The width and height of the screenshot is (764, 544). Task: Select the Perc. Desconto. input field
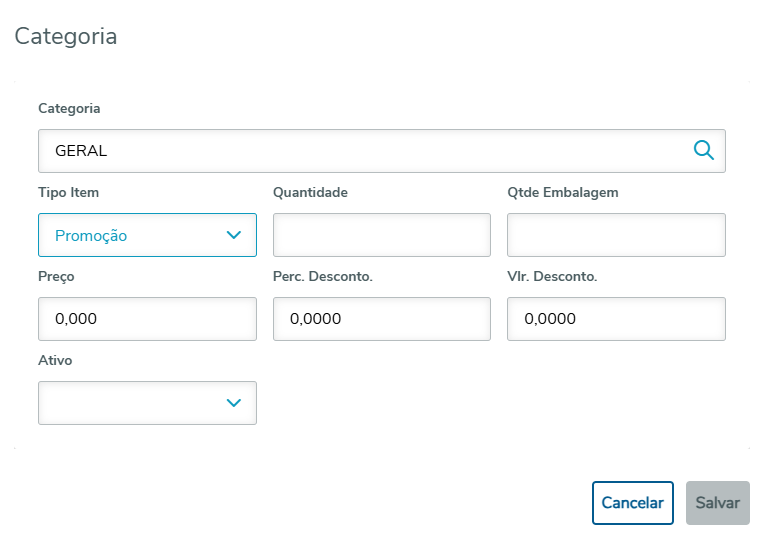pos(381,319)
